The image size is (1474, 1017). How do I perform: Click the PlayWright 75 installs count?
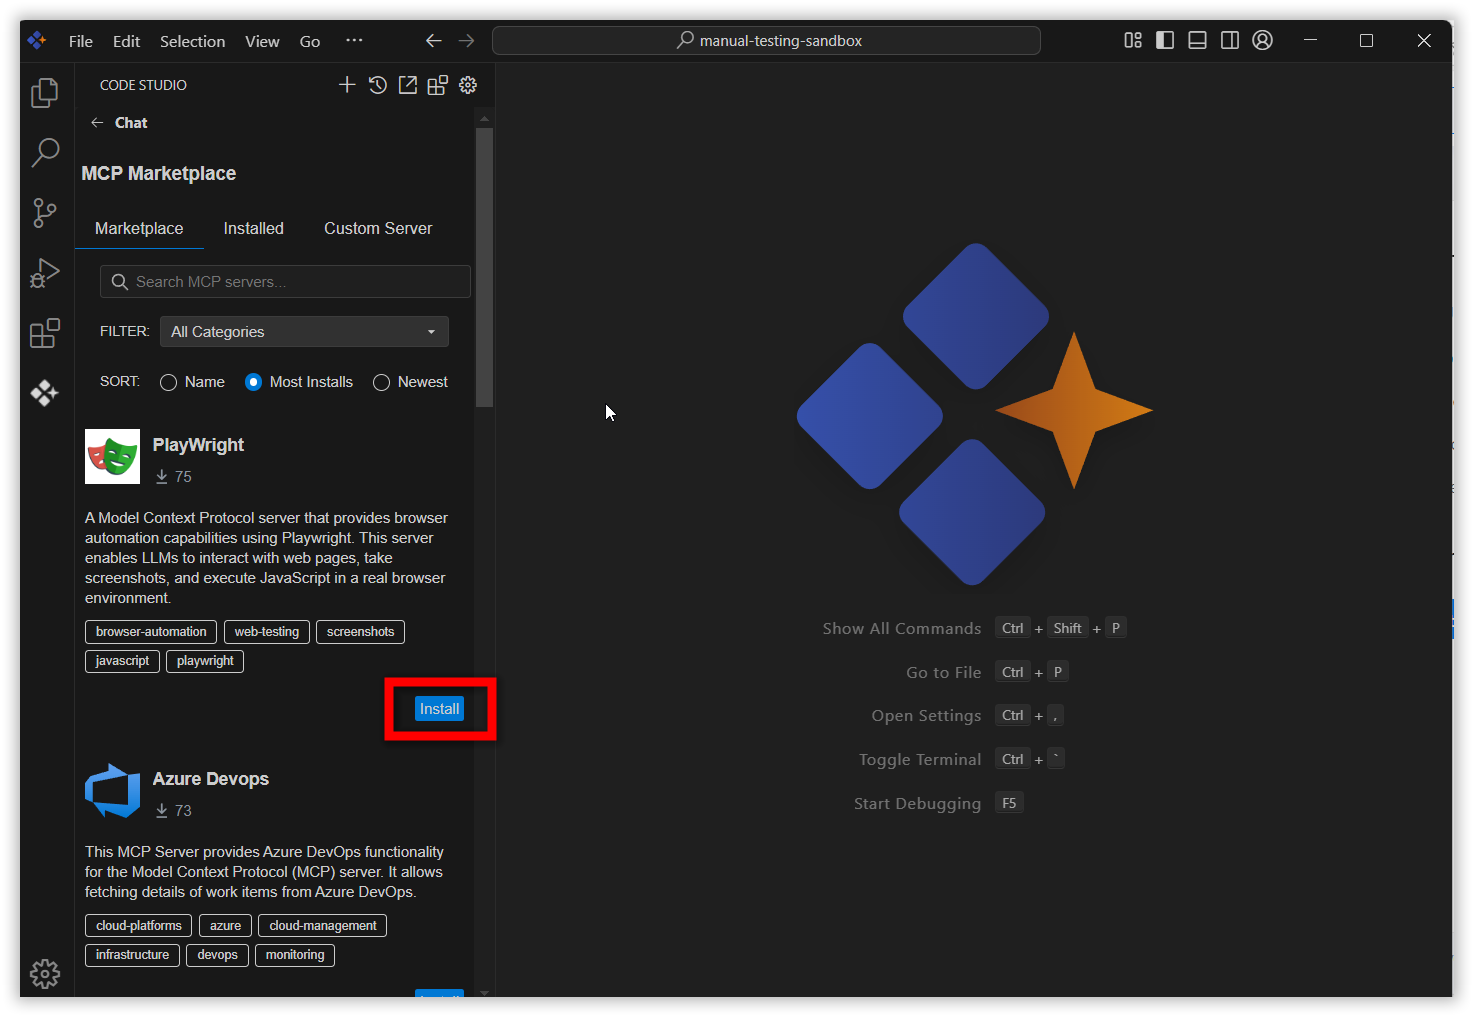click(173, 477)
